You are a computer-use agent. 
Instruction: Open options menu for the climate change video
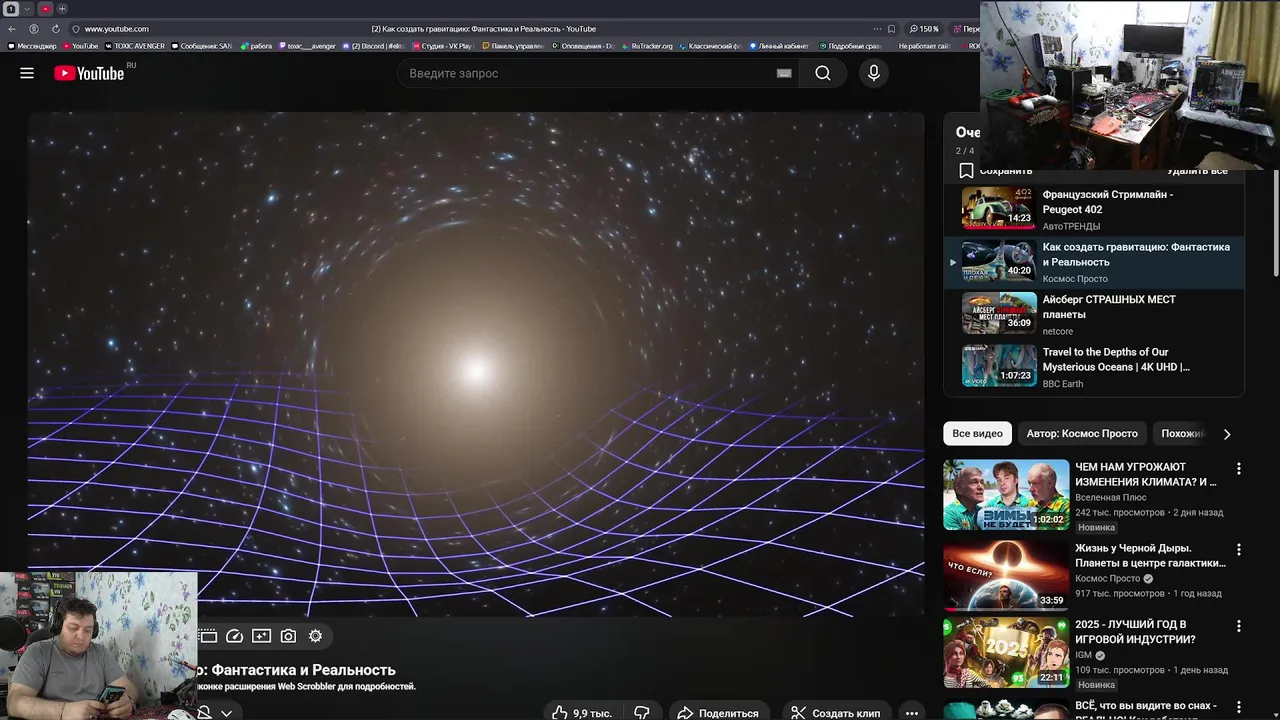(1238, 468)
